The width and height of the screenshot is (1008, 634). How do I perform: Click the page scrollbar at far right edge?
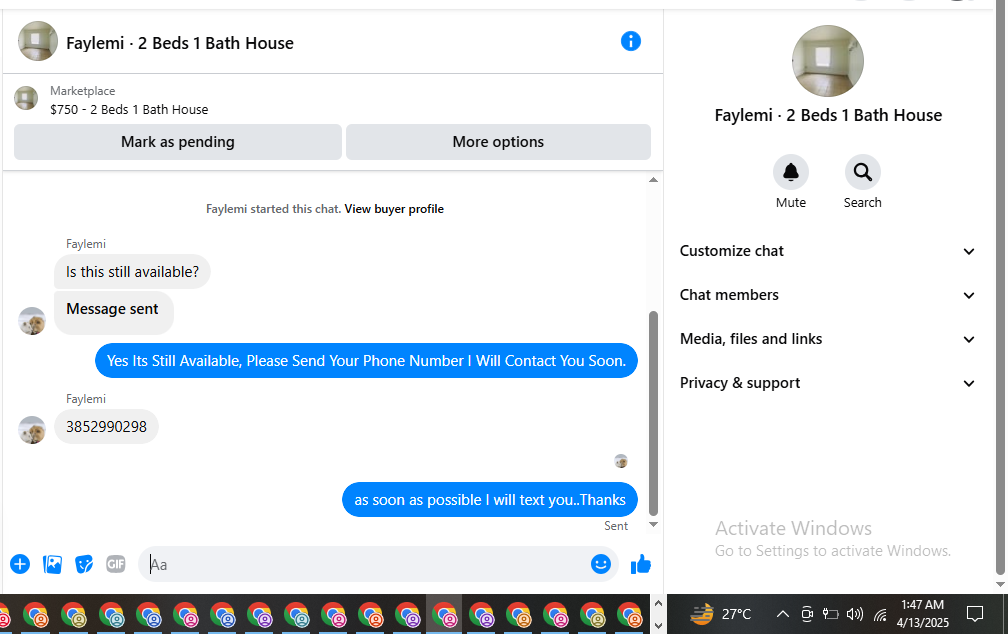click(1000, 289)
